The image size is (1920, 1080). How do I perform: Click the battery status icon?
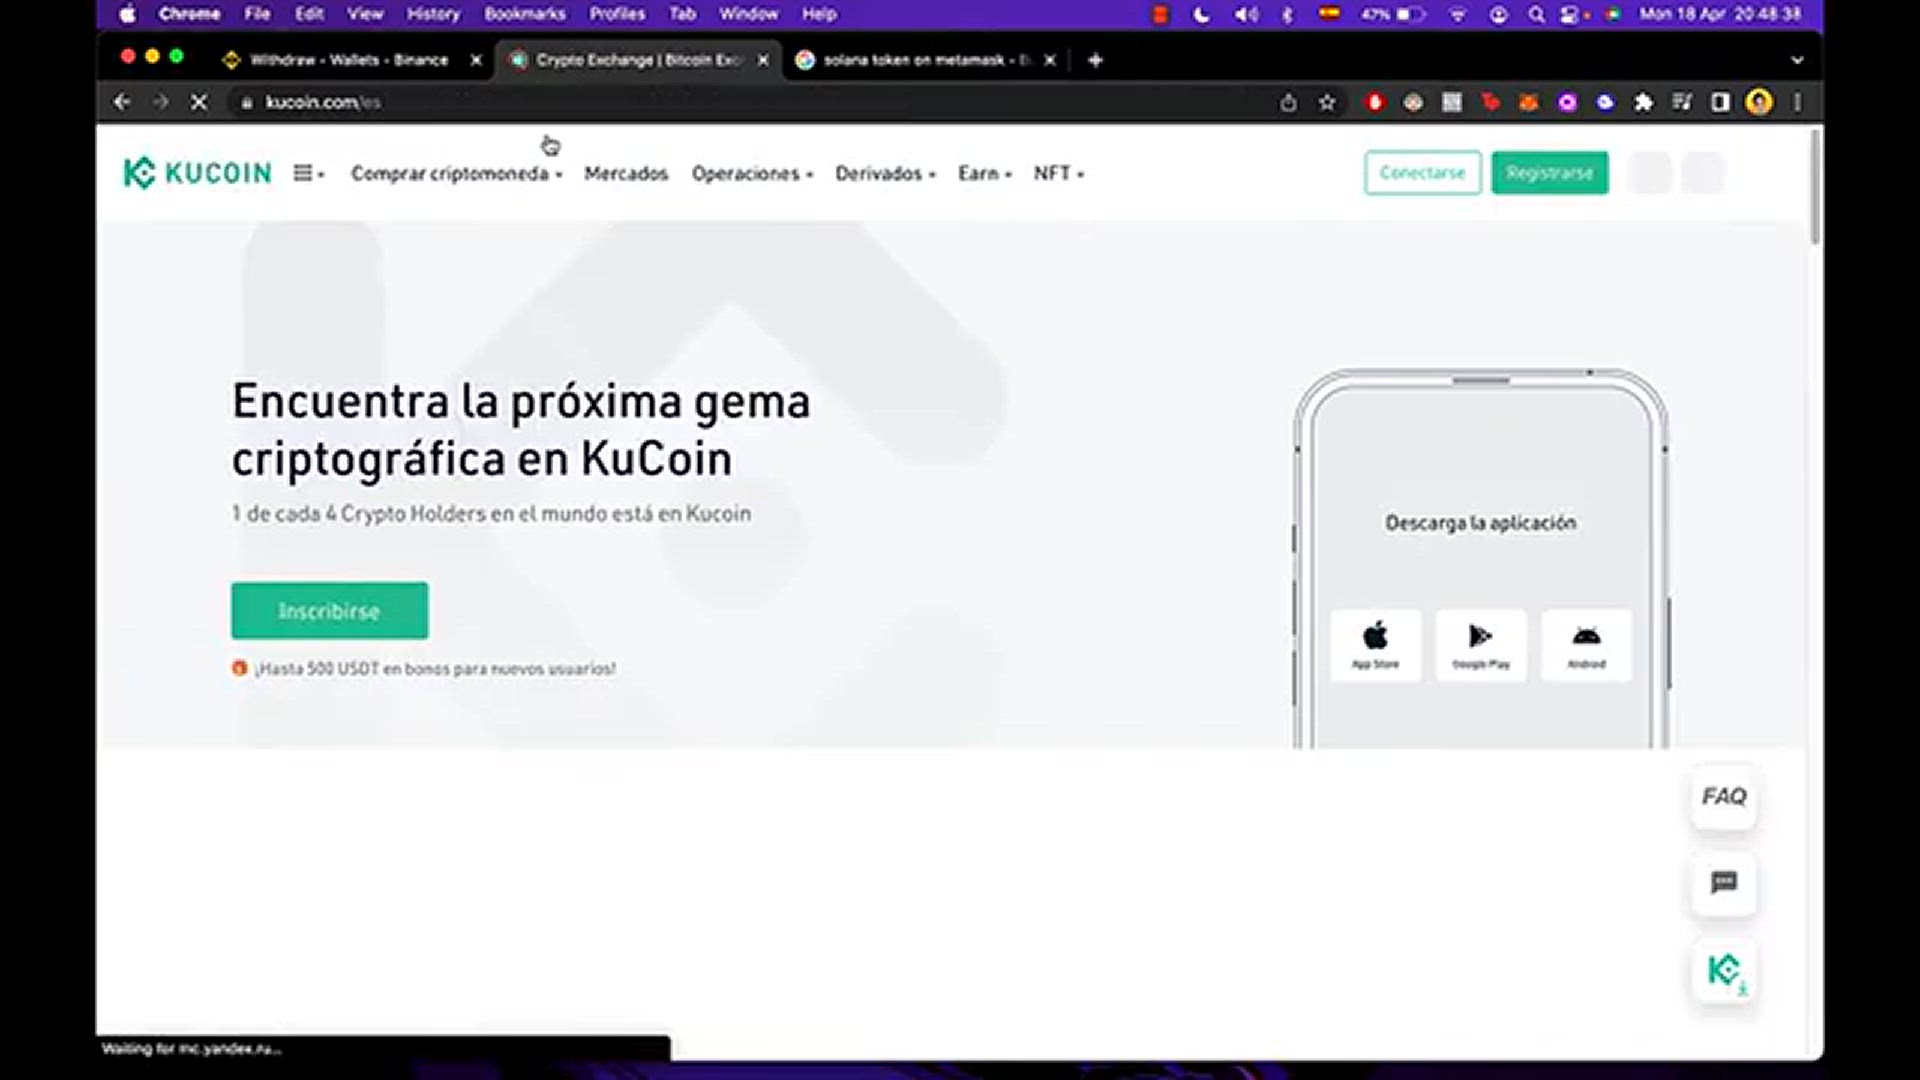pos(1393,14)
